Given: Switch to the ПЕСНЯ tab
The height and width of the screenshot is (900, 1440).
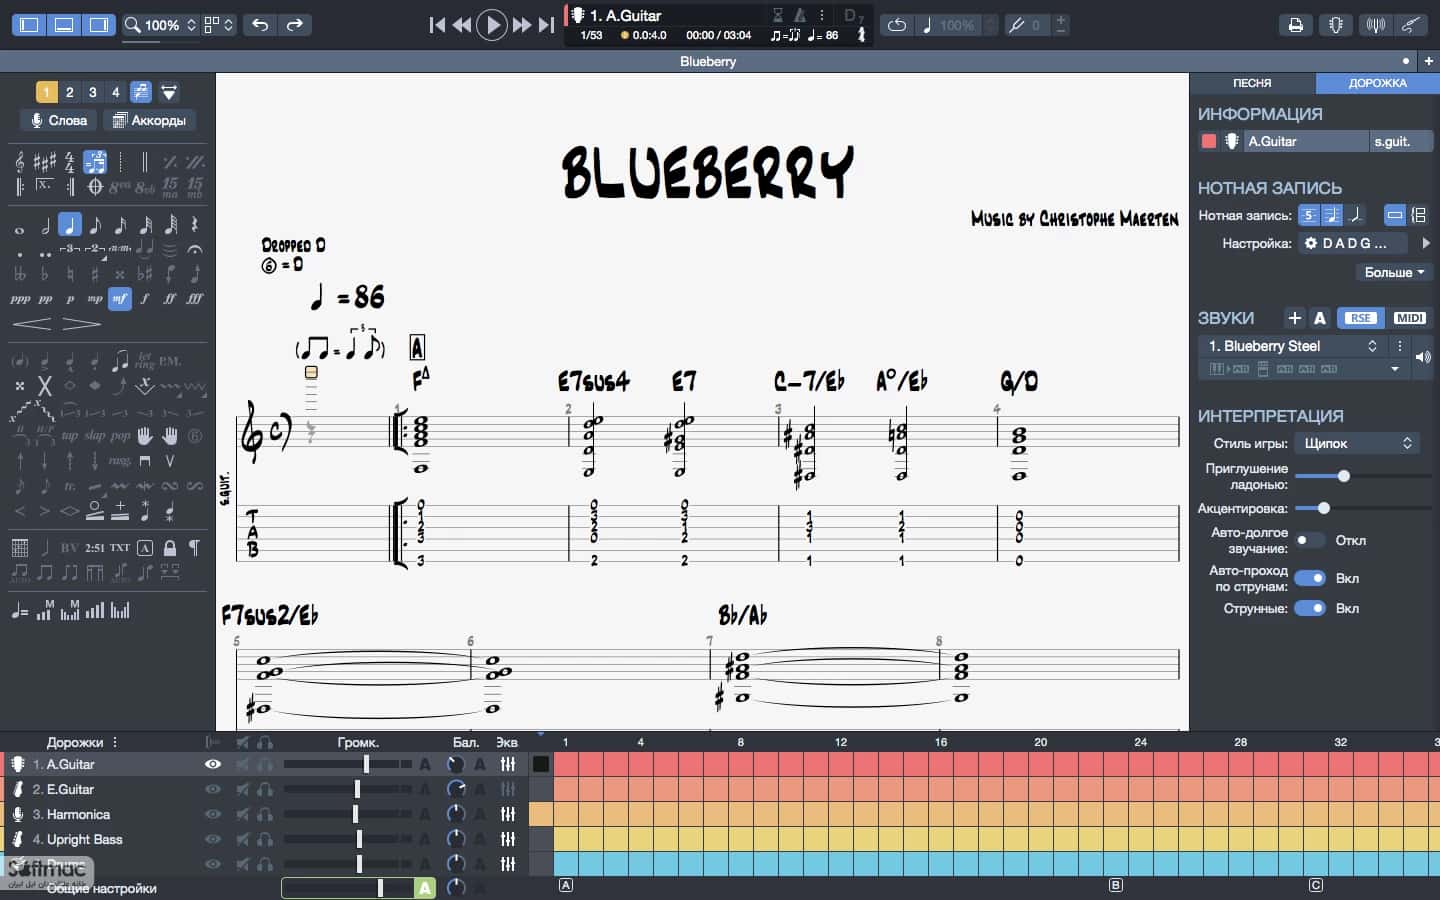Looking at the screenshot, I should [1252, 83].
